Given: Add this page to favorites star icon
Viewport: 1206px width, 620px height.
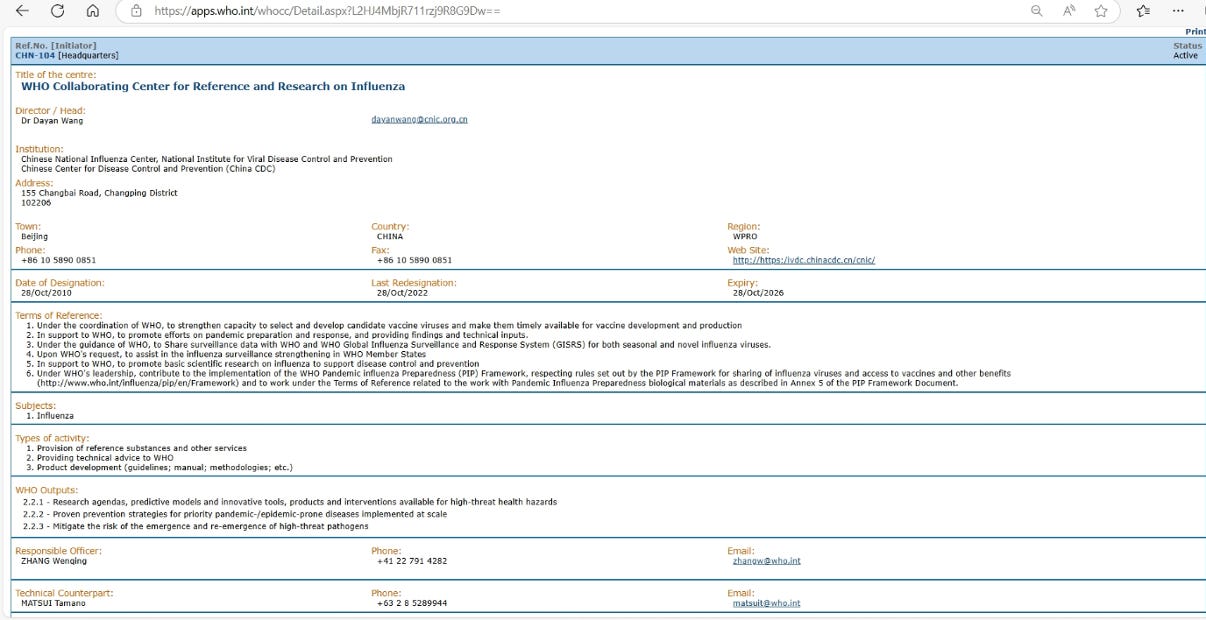Looking at the screenshot, I should 1101,11.
